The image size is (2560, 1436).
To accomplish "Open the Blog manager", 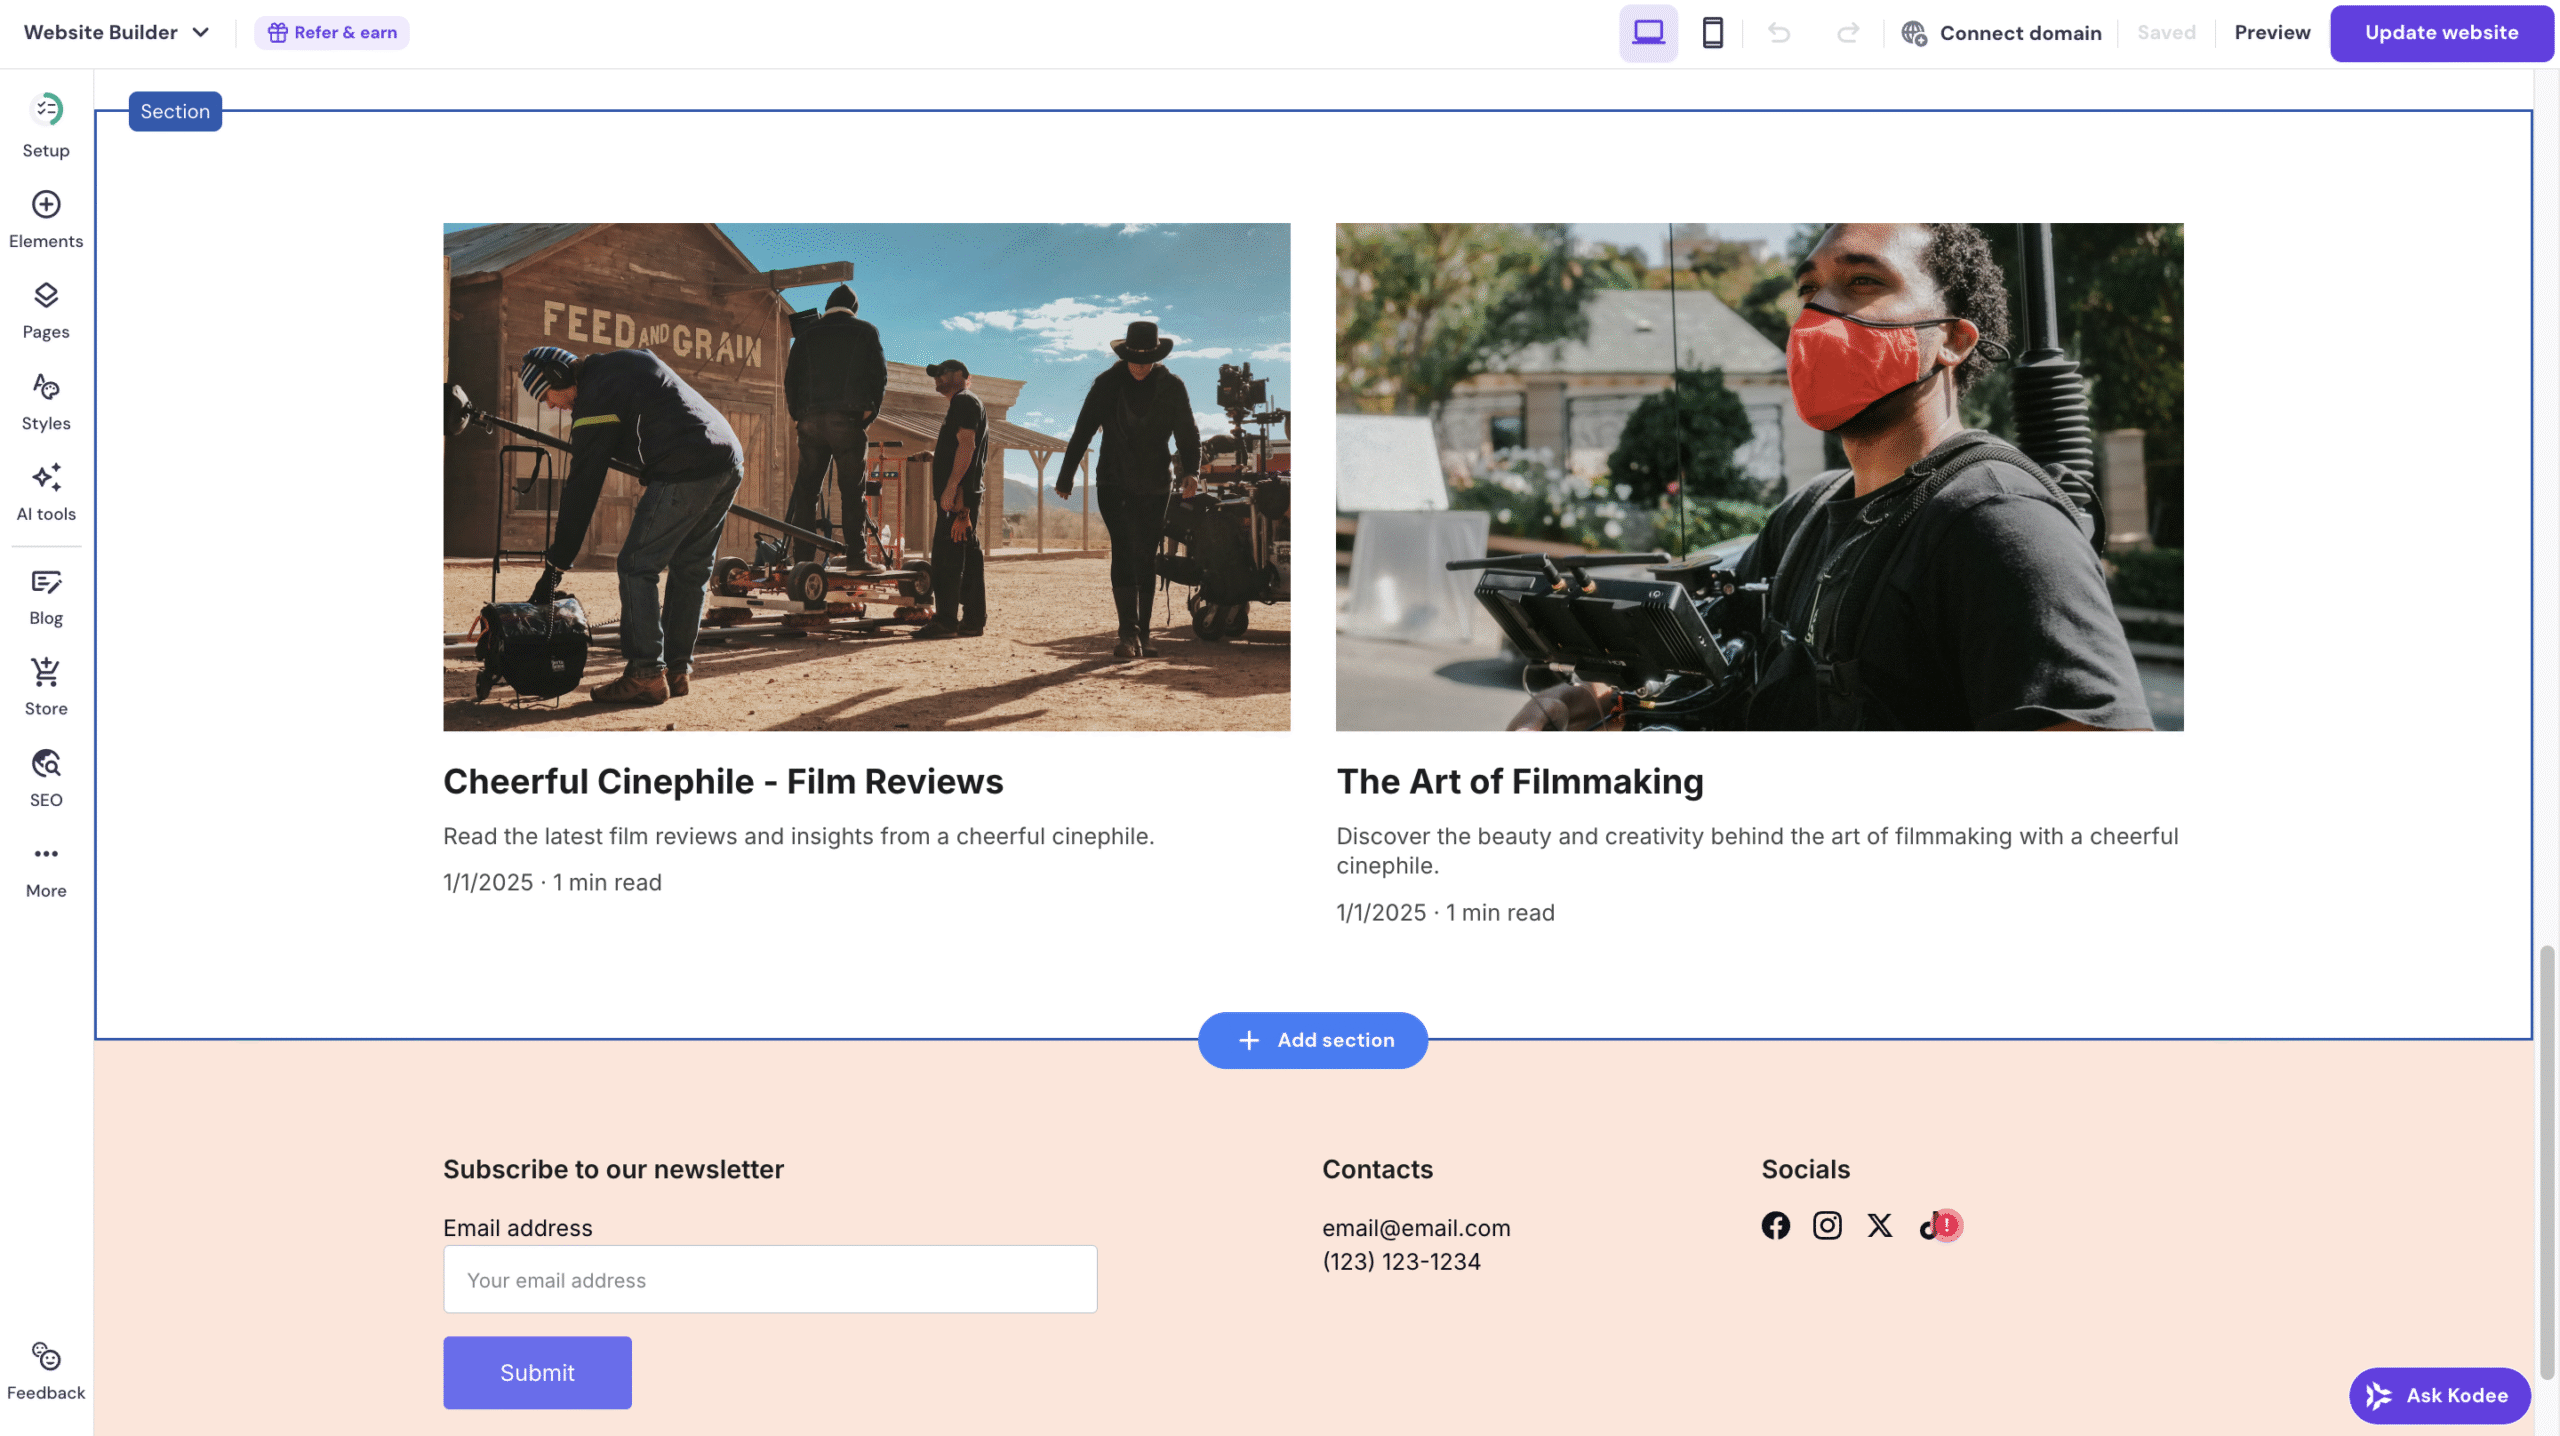I will point(46,597).
